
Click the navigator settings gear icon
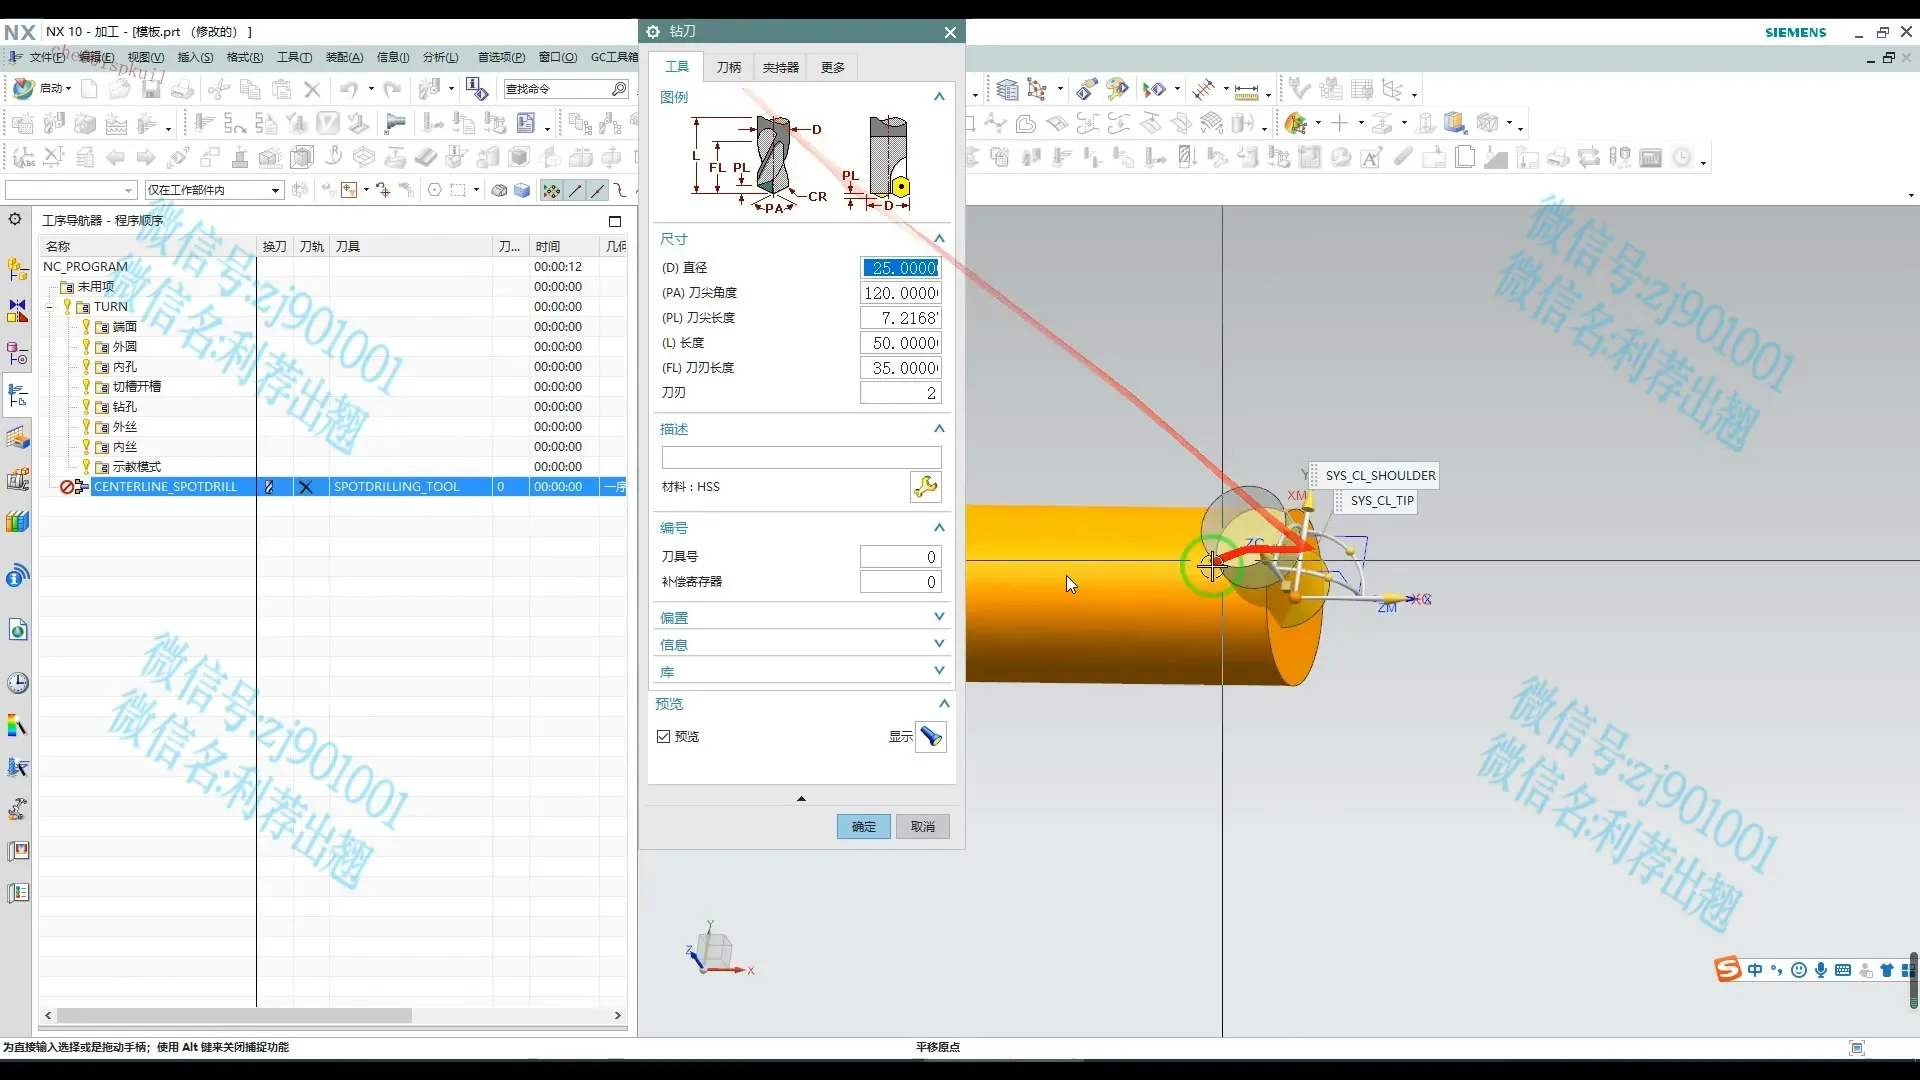pos(15,219)
